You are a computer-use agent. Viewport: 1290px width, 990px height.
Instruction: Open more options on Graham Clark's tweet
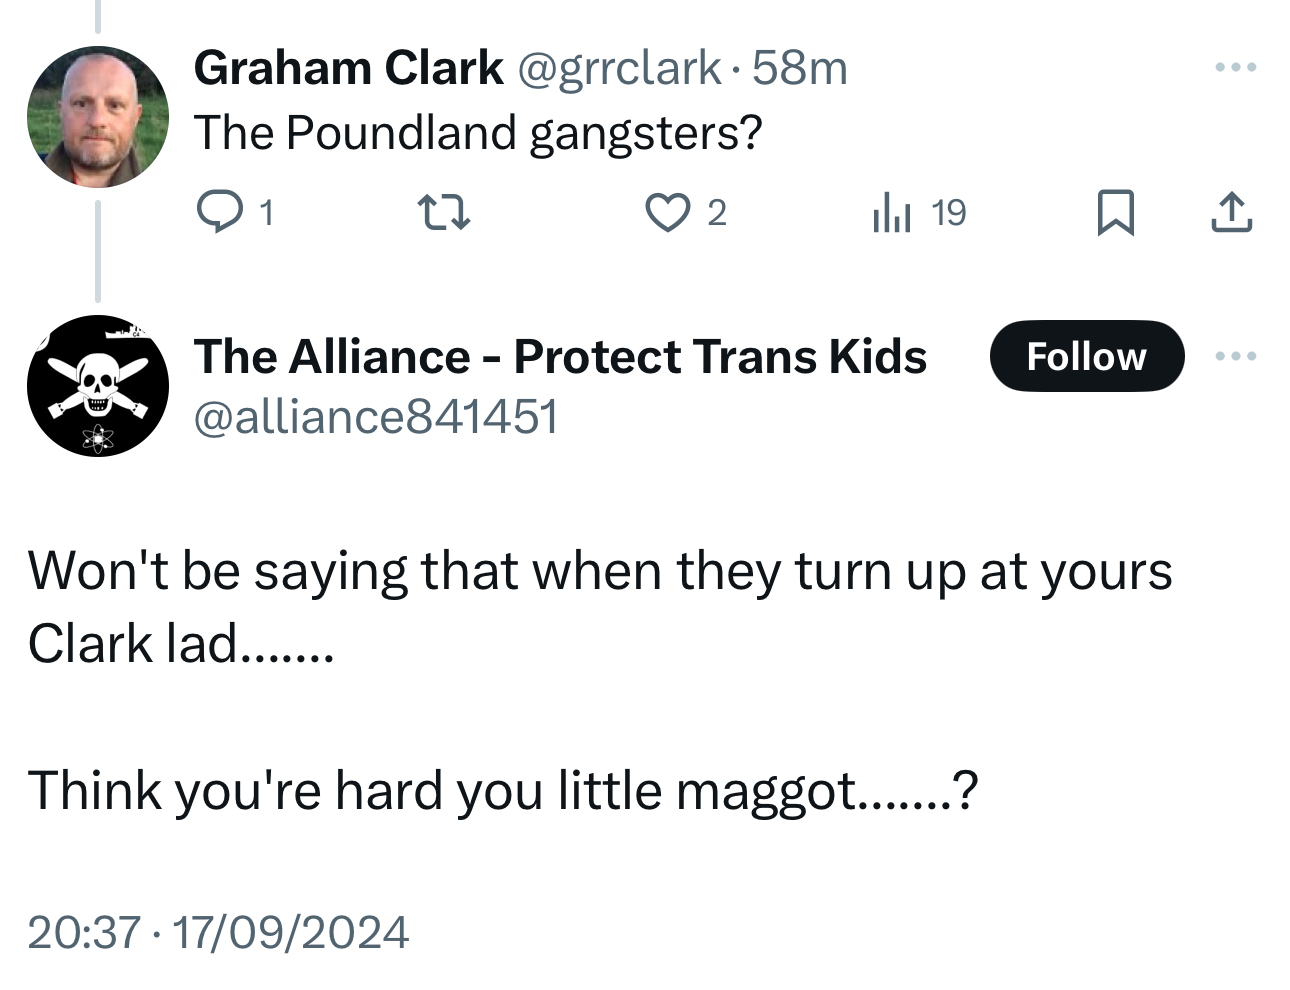click(x=1235, y=68)
